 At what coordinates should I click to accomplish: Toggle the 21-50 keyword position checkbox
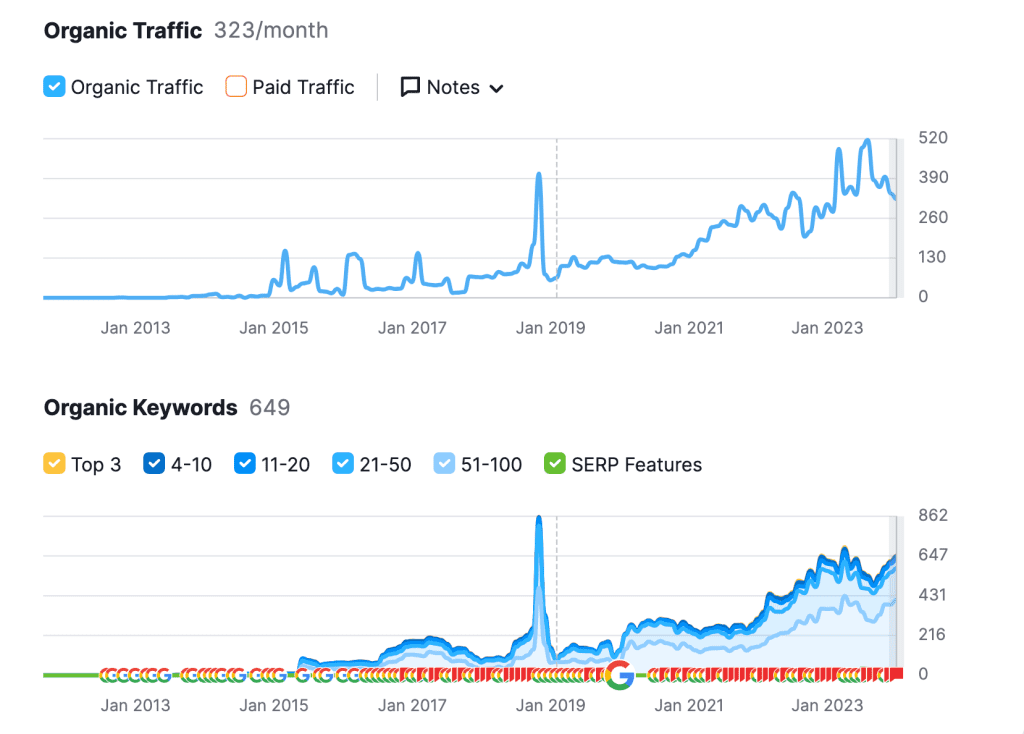(343, 464)
